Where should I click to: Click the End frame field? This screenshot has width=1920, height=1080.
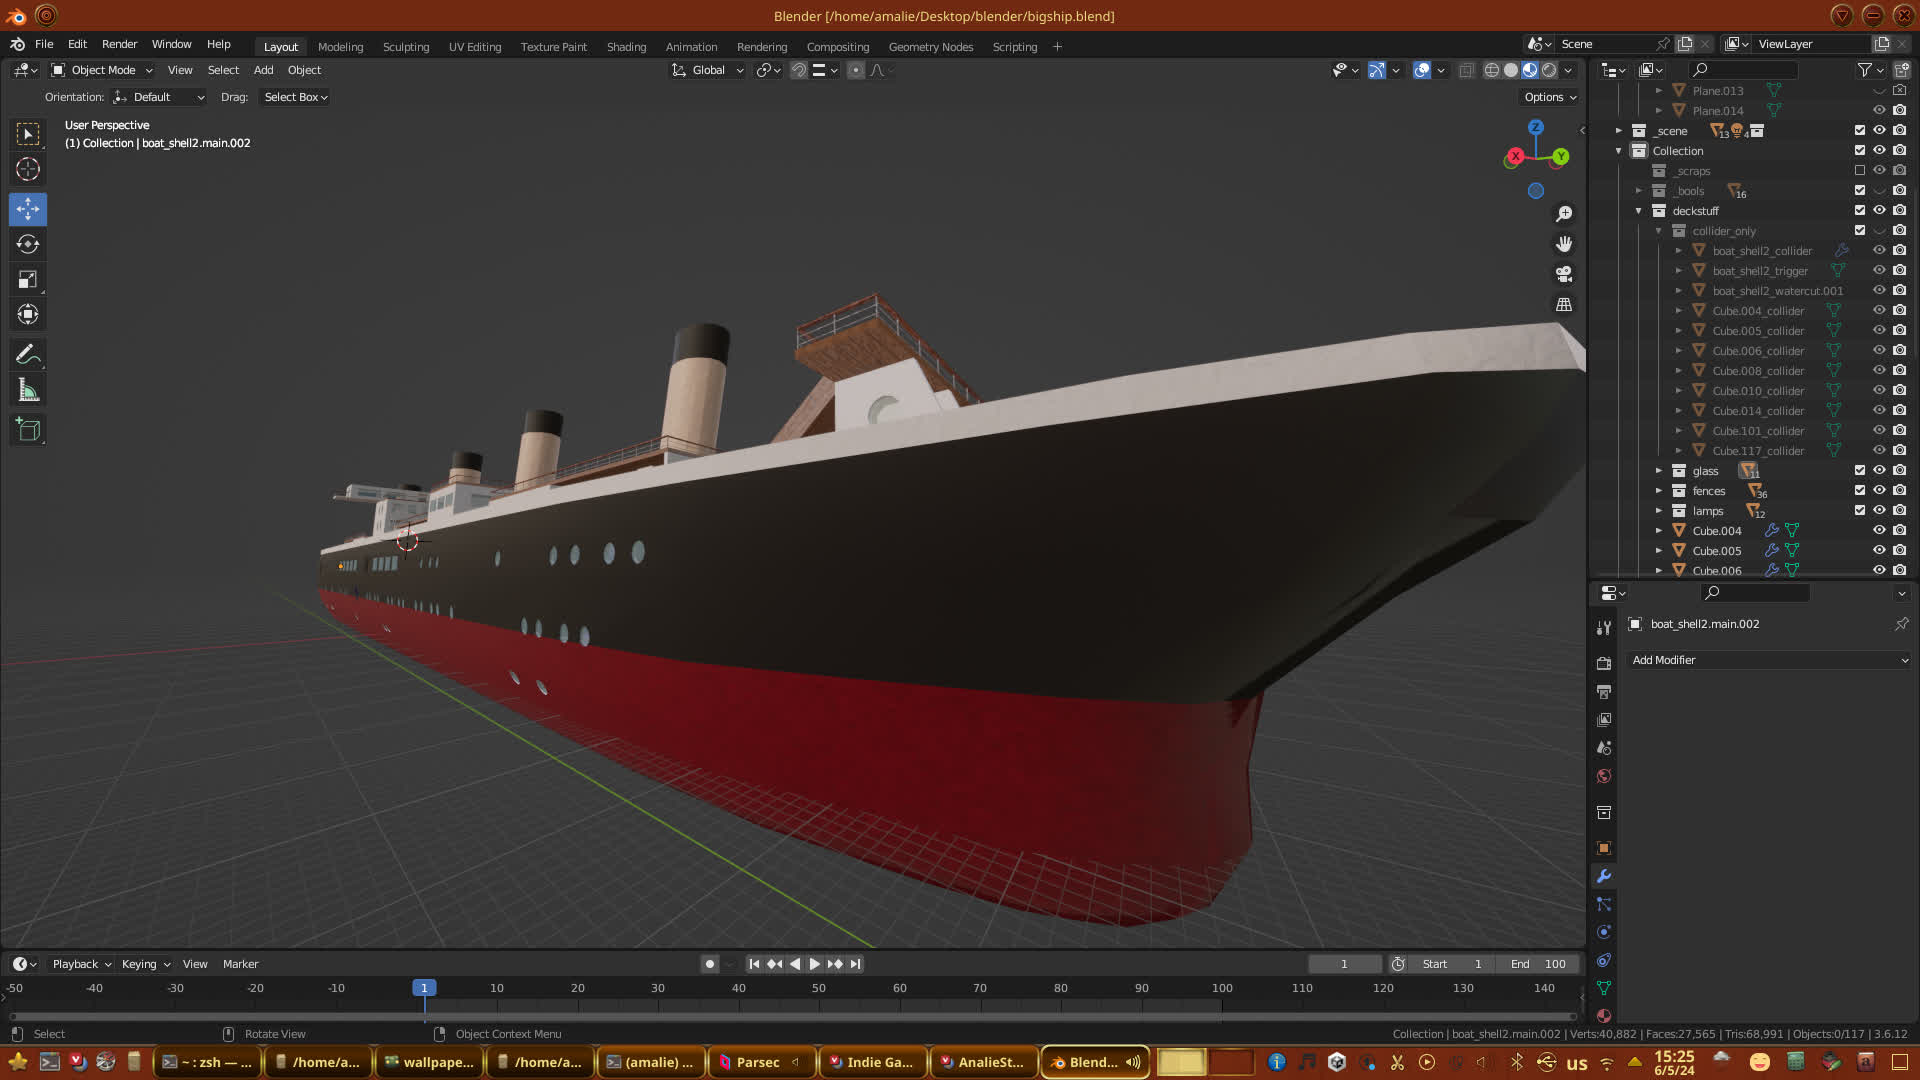pos(1538,964)
